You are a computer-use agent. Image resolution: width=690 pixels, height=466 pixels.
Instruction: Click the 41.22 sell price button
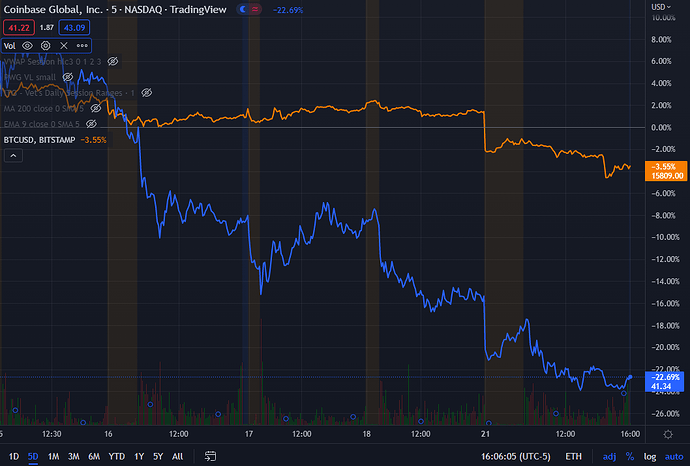[19, 28]
